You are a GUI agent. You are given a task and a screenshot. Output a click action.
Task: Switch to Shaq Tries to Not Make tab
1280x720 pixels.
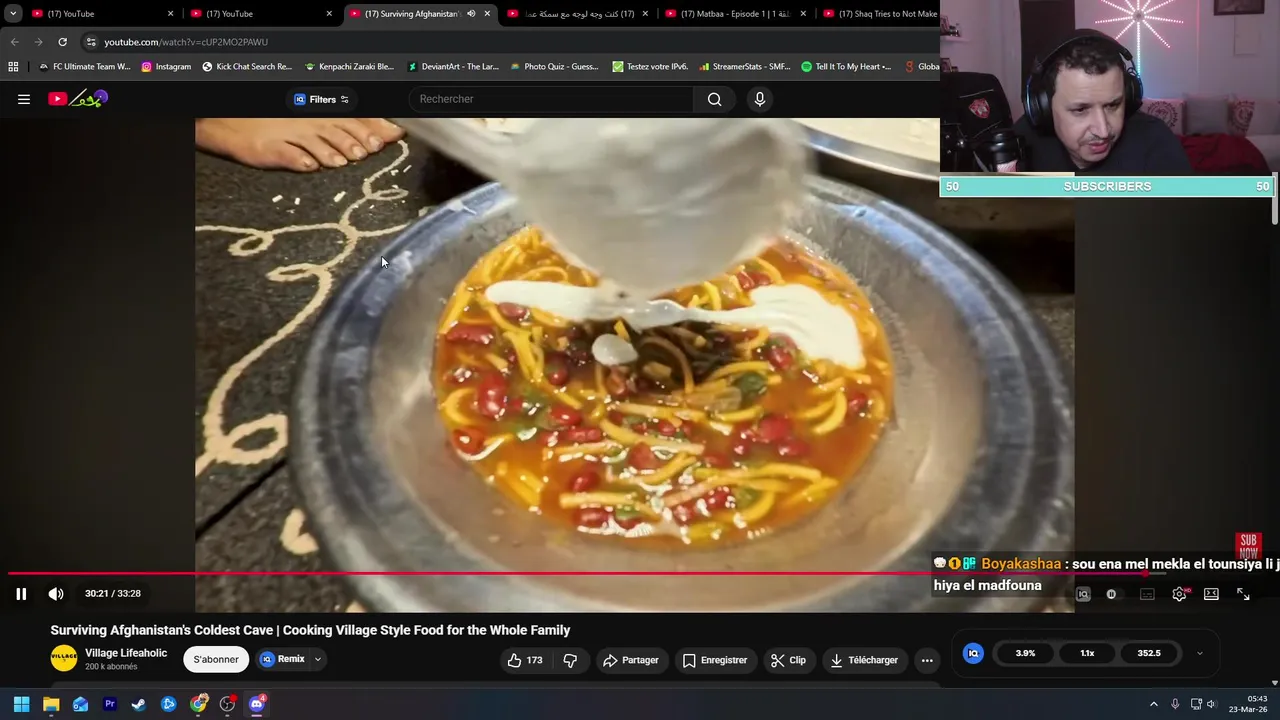tap(880, 14)
